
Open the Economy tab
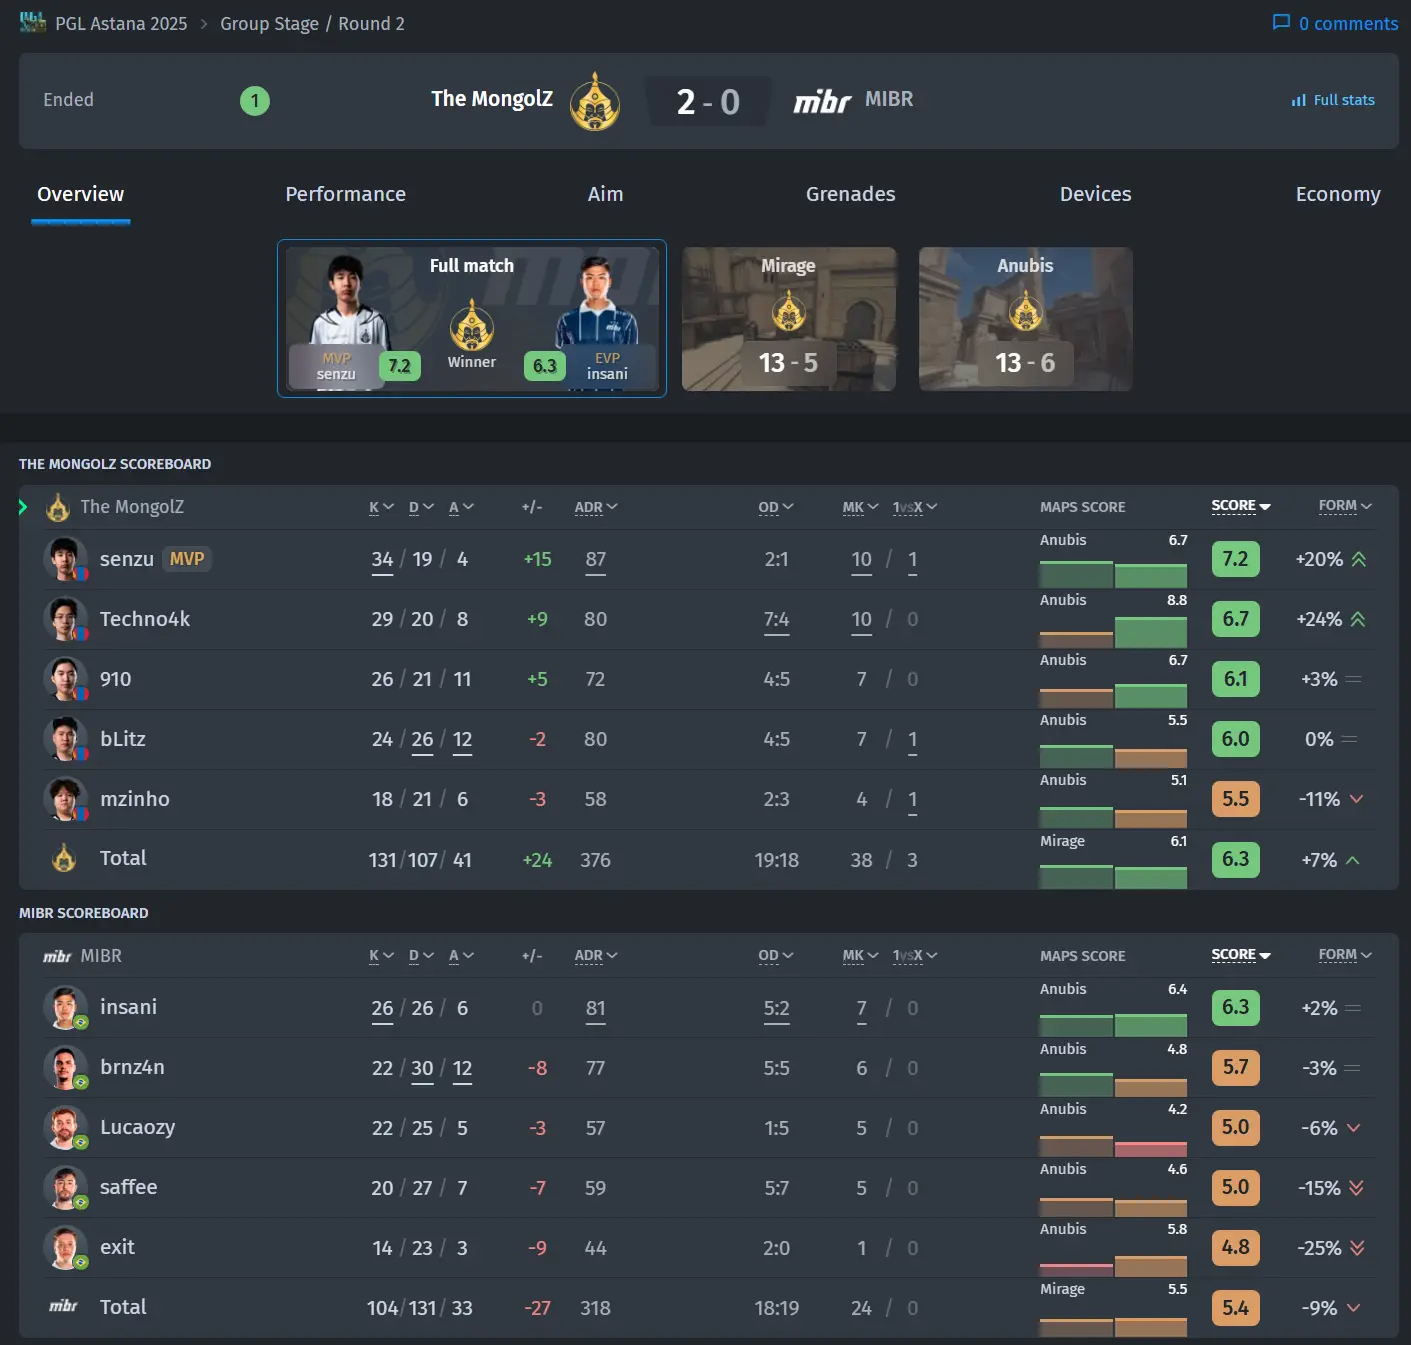[x=1338, y=194]
